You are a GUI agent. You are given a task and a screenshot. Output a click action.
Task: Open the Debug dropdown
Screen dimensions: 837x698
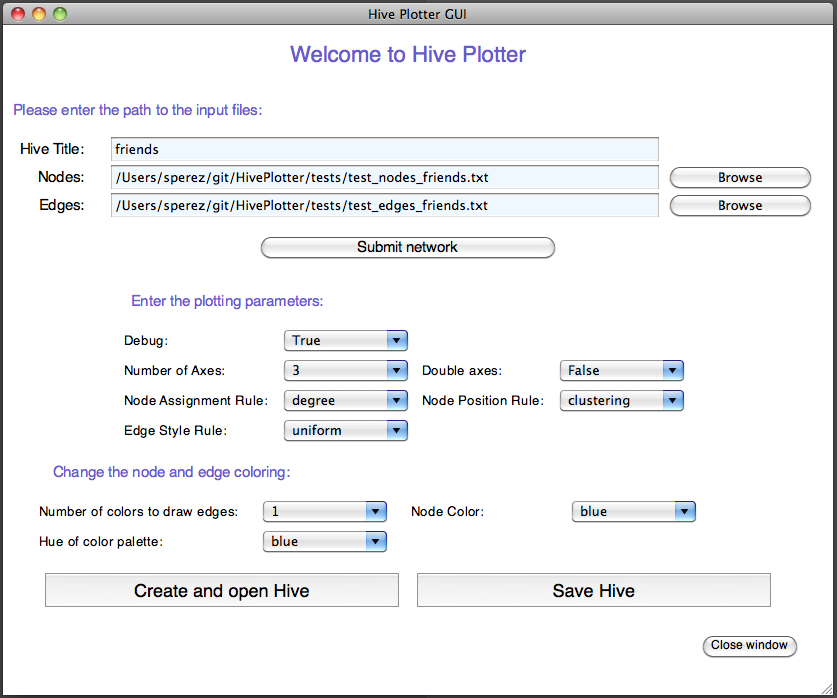click(346, 340)
